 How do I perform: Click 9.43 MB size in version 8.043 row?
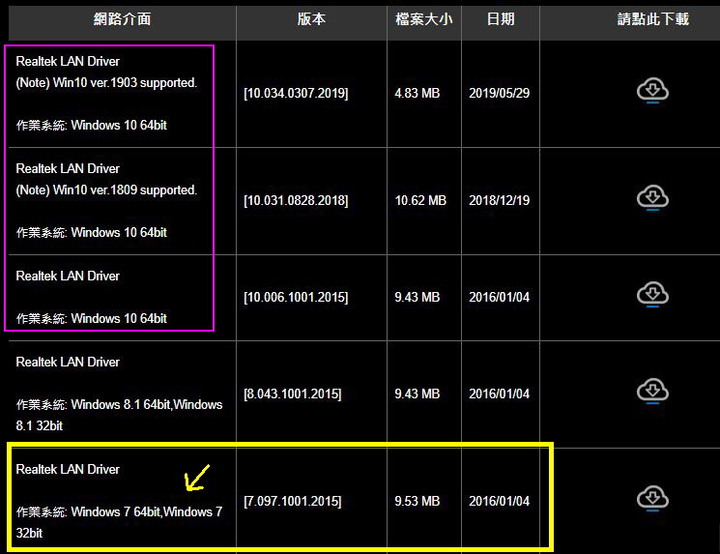point(417,394)
